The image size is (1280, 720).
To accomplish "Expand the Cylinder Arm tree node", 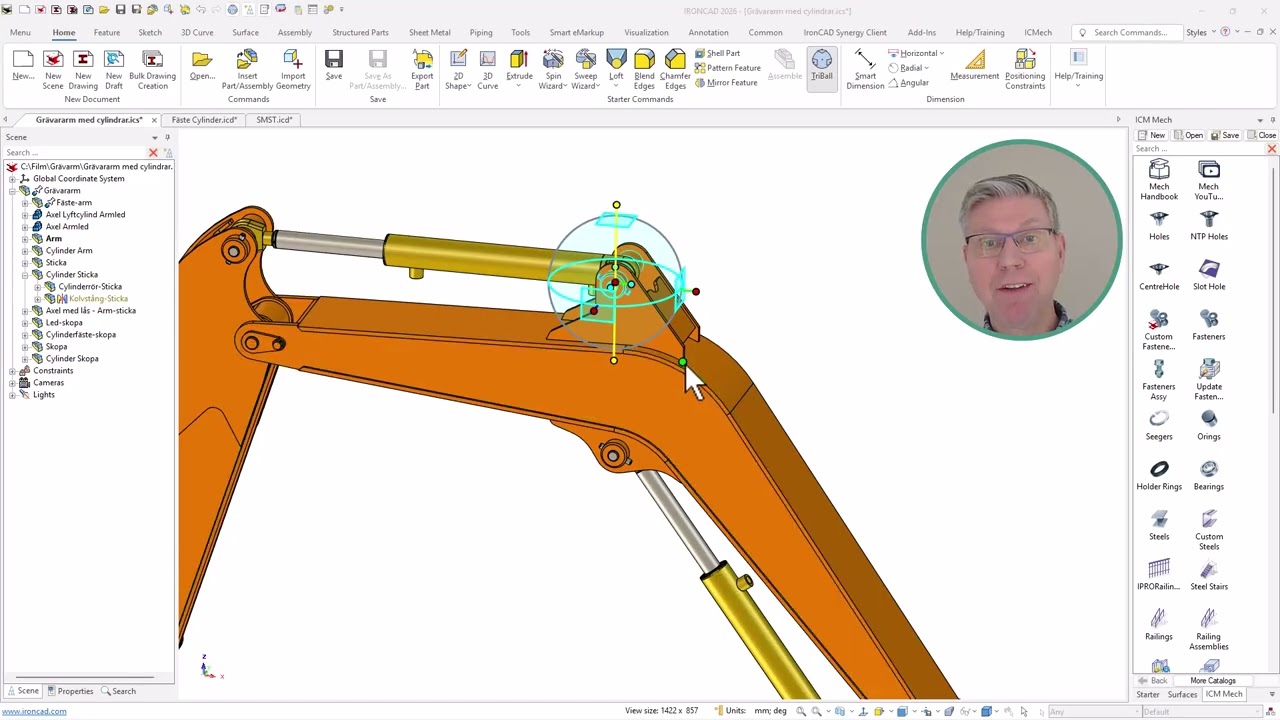I will point(25,251).
